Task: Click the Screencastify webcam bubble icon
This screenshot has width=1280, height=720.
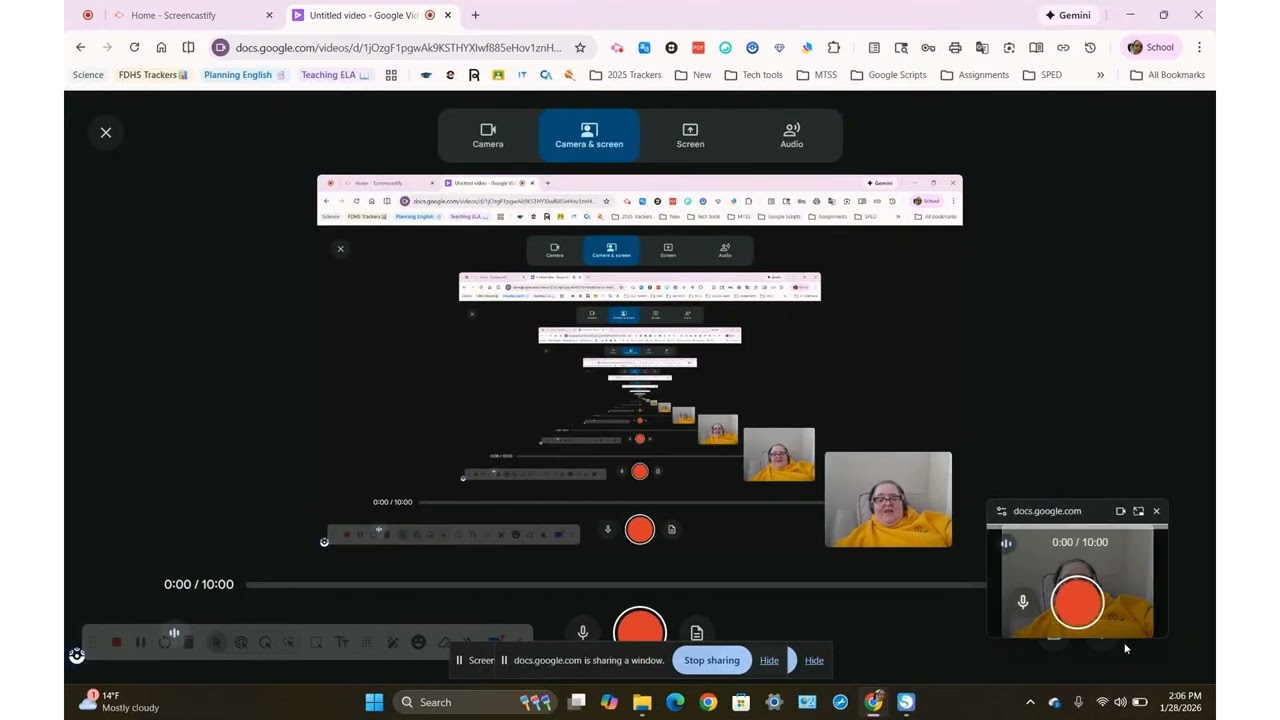Action: click(77, 656)
